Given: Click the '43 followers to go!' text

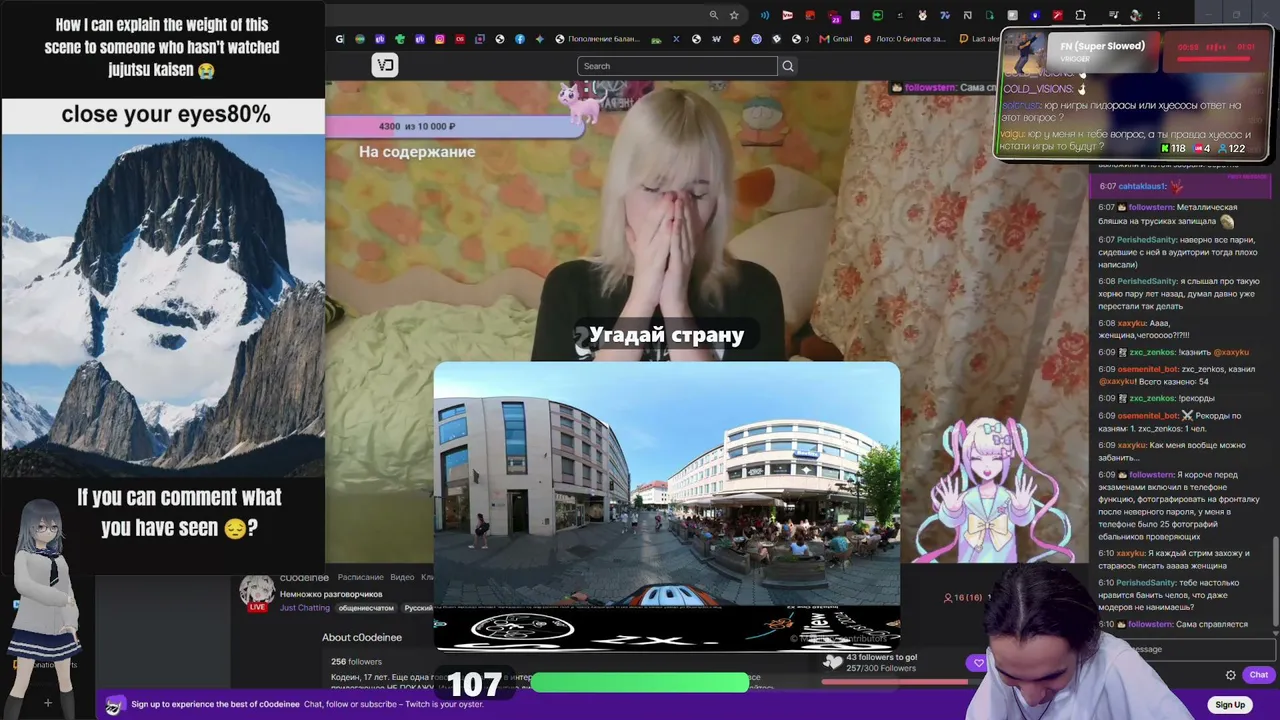Looking at the screenshot, I should click(x=881, y=658).
